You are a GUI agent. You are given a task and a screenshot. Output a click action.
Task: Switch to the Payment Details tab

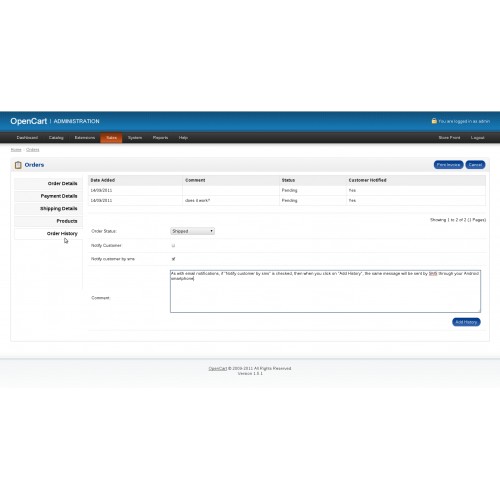point(48,196)
